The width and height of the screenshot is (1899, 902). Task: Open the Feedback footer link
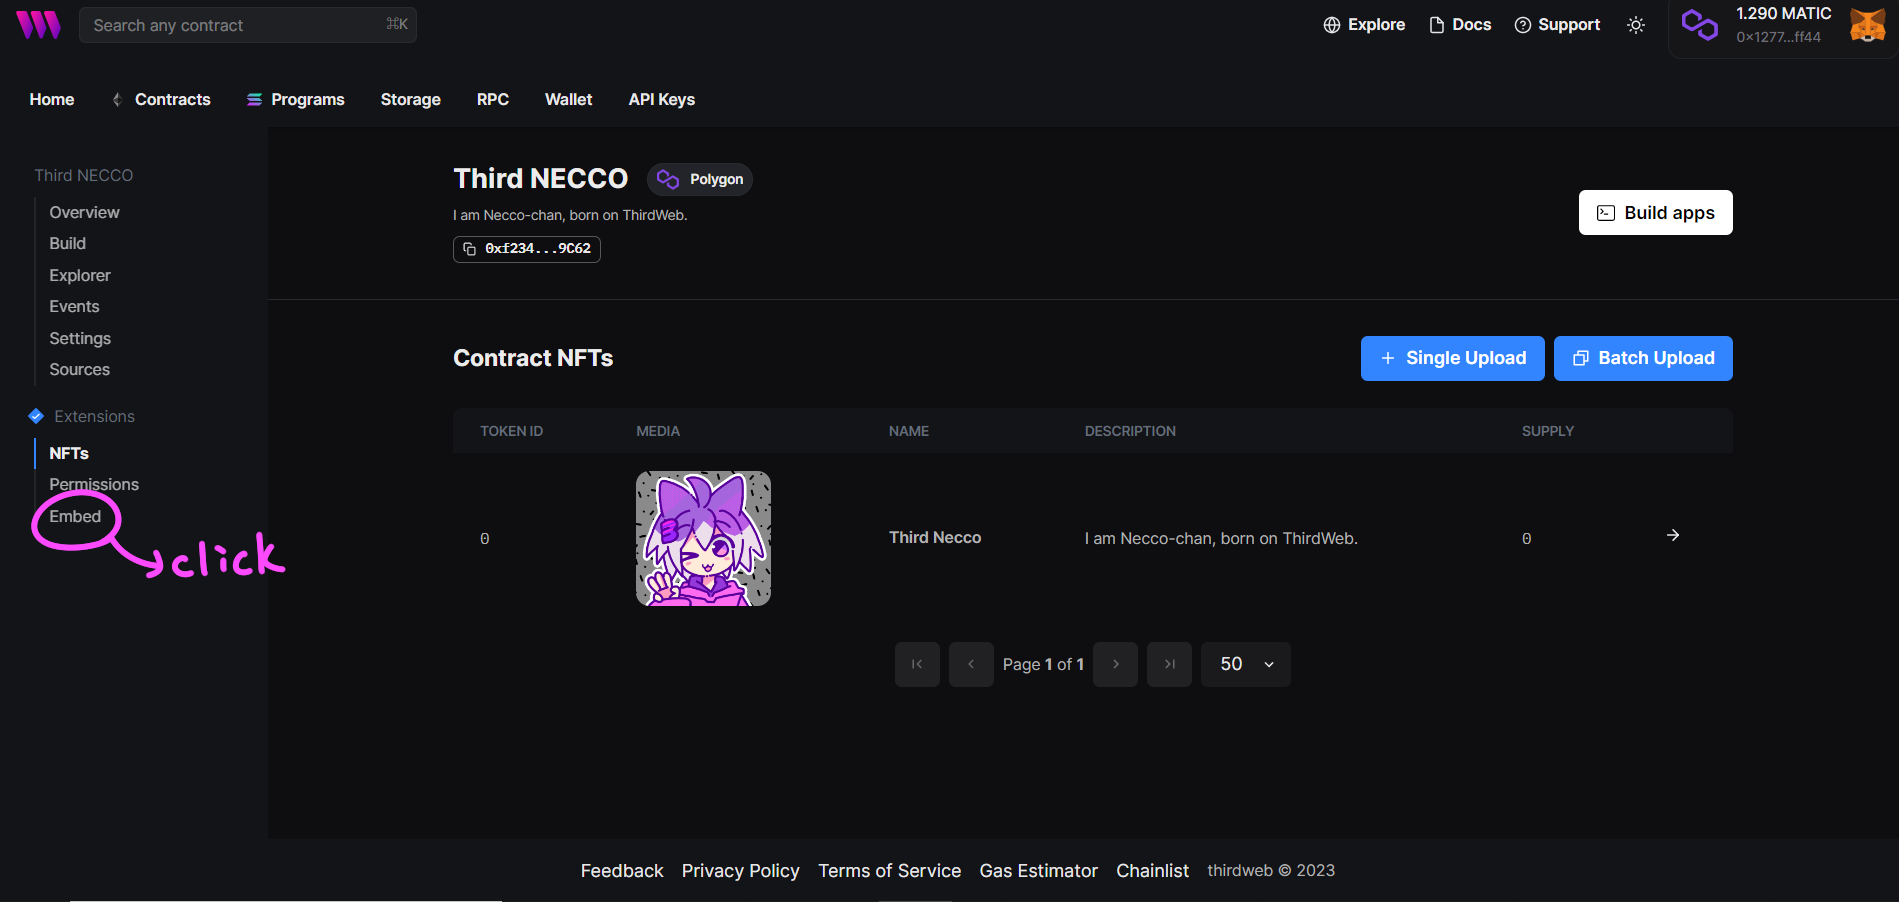tap(622, 871)
